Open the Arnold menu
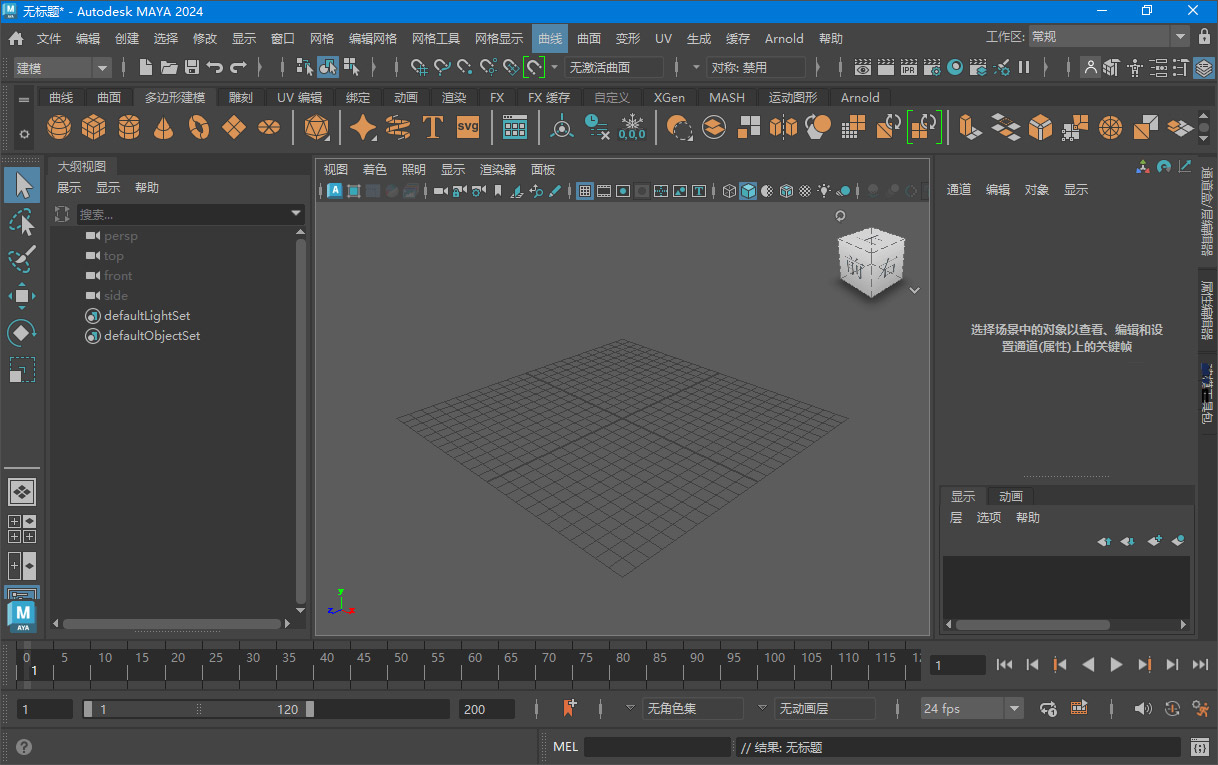The height and width of the screenshot is (765, 1218). coord(784,38)
